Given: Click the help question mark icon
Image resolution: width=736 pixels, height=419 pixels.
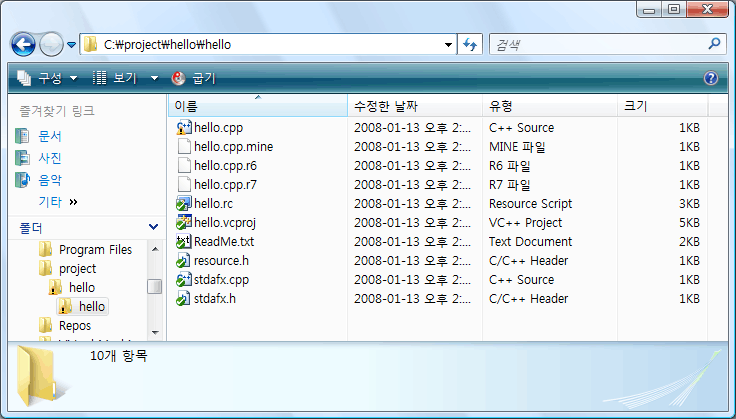Looking at the screenshot, I should click(711, 78).
